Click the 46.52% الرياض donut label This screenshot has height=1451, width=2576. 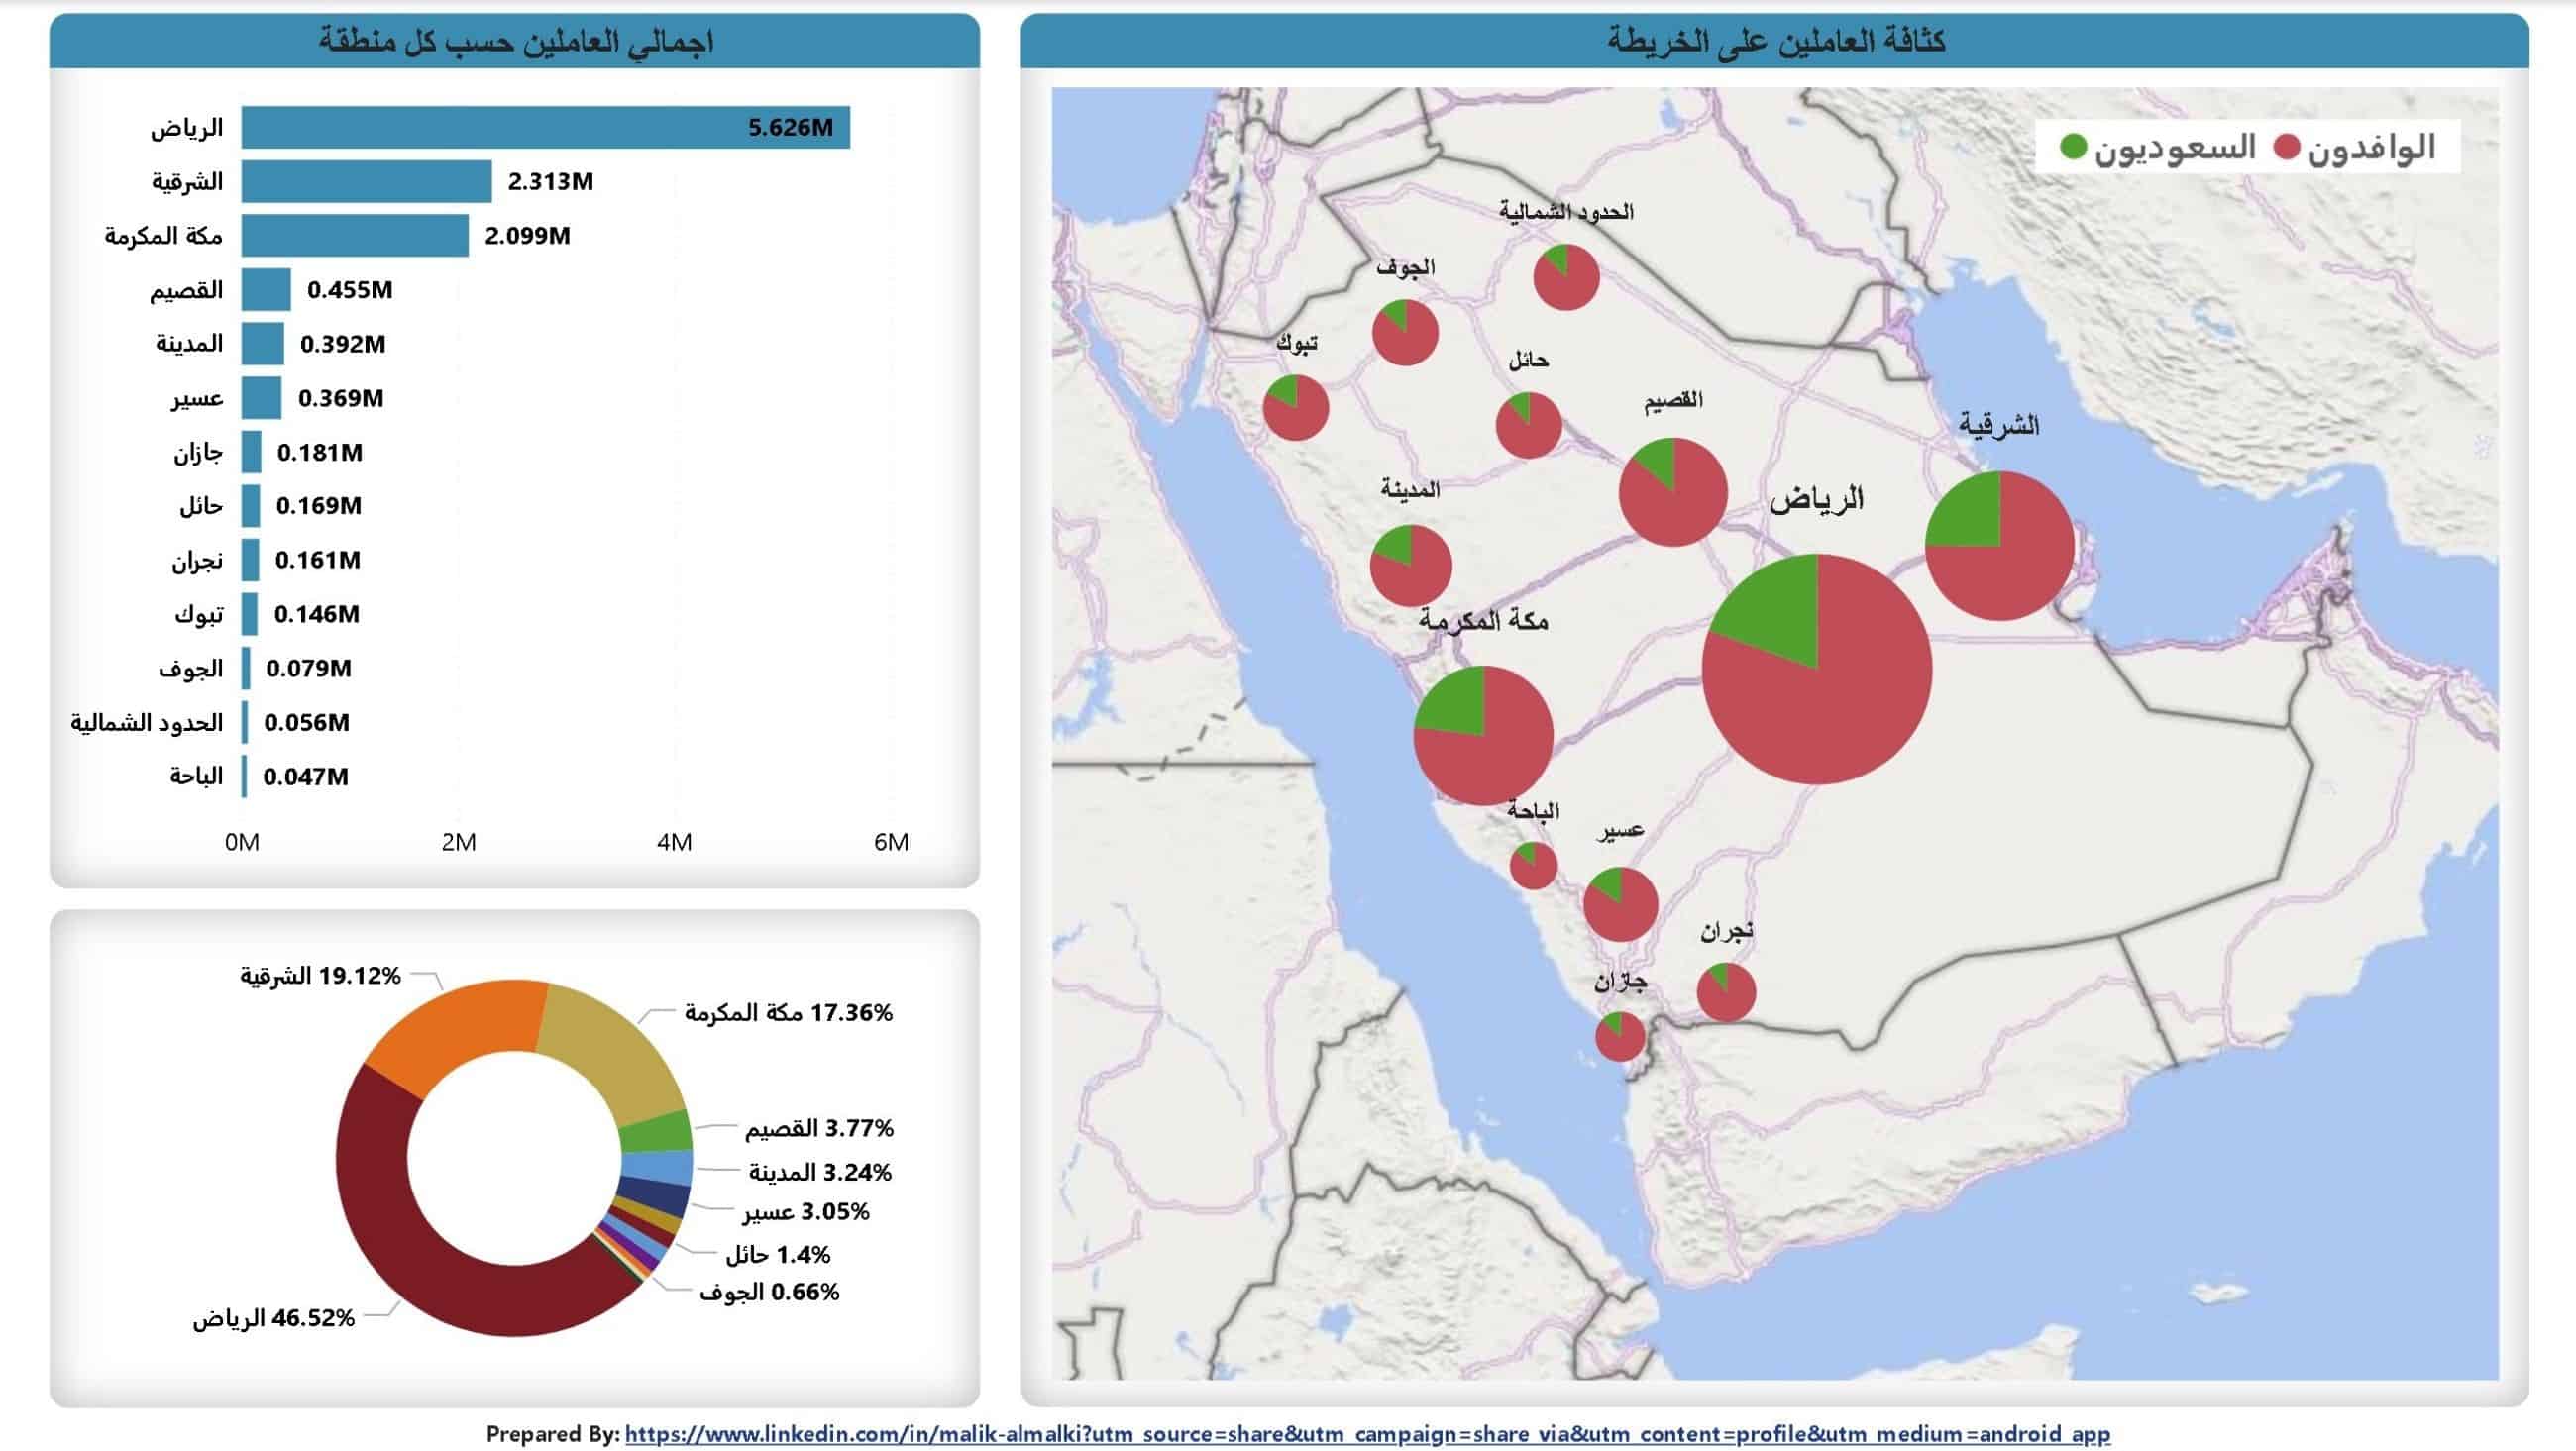[273, 1318]
